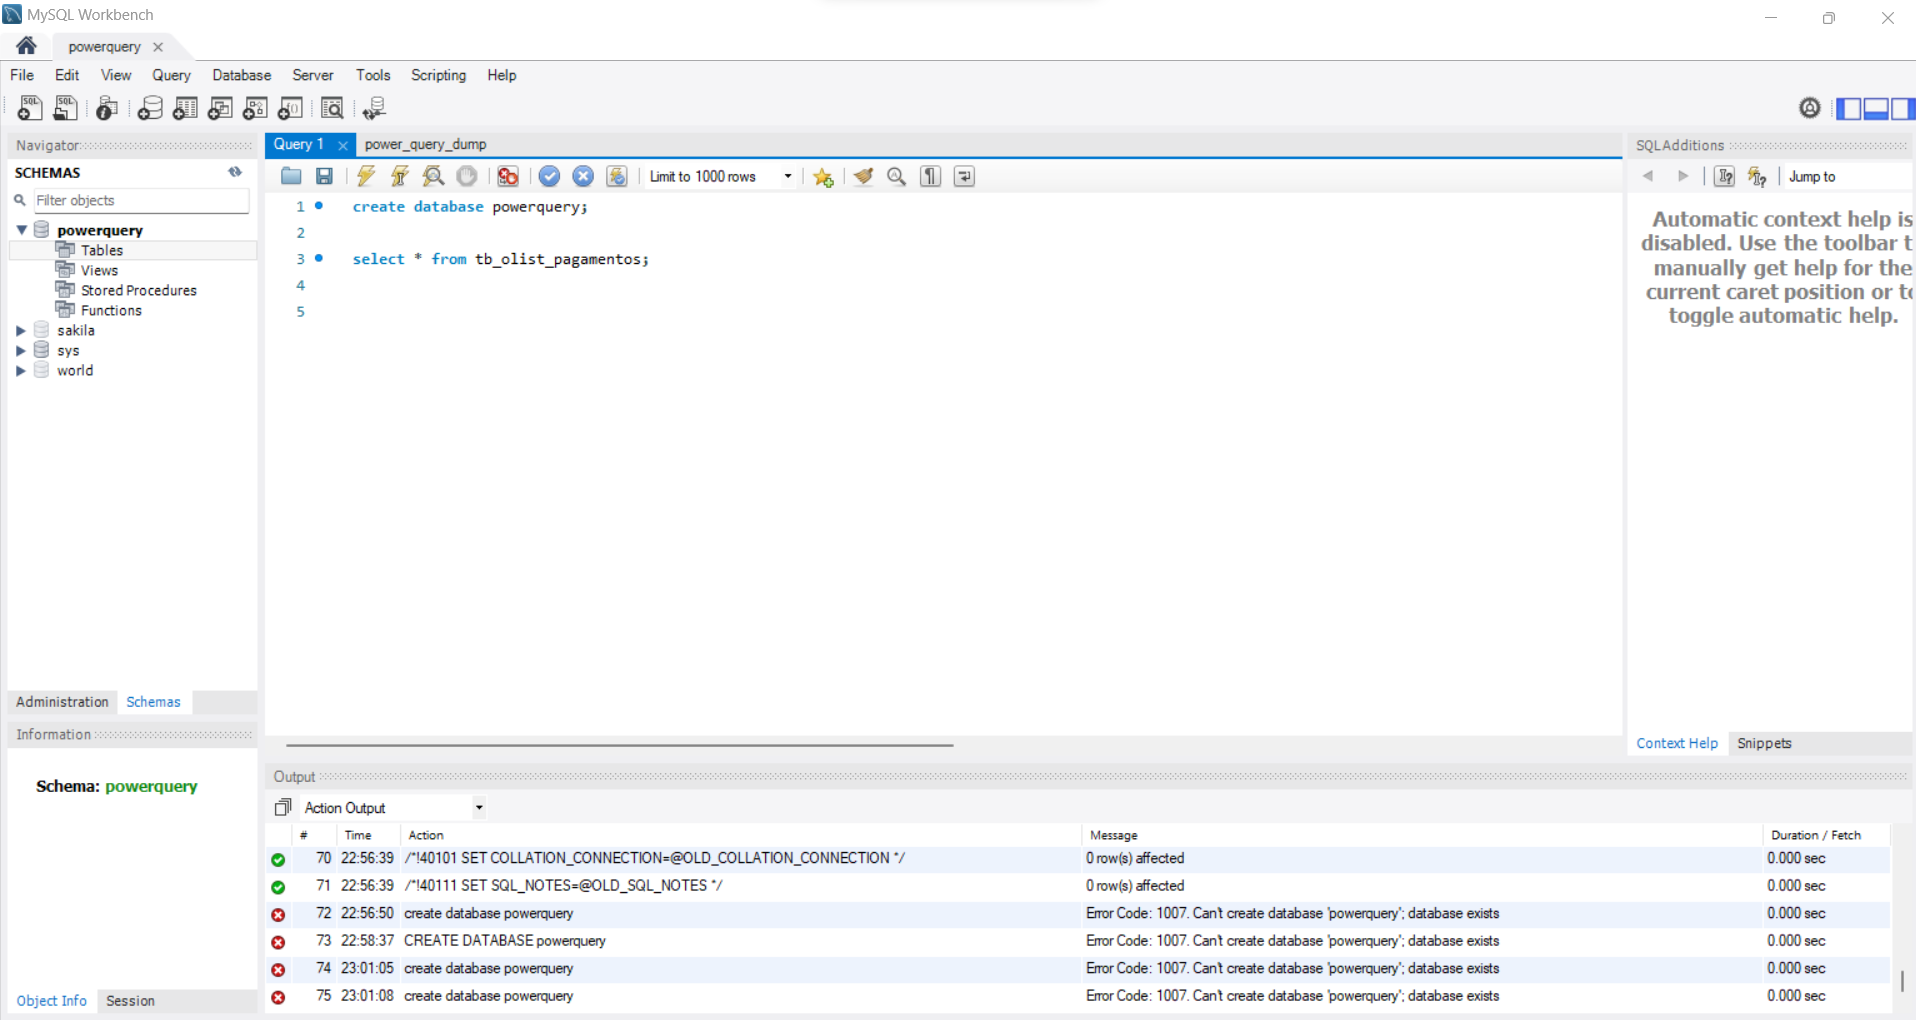The image size is (1916, 1020).
Task: Select output row 72 error message
Action: pyautogui.click(x=1292, y=913)
